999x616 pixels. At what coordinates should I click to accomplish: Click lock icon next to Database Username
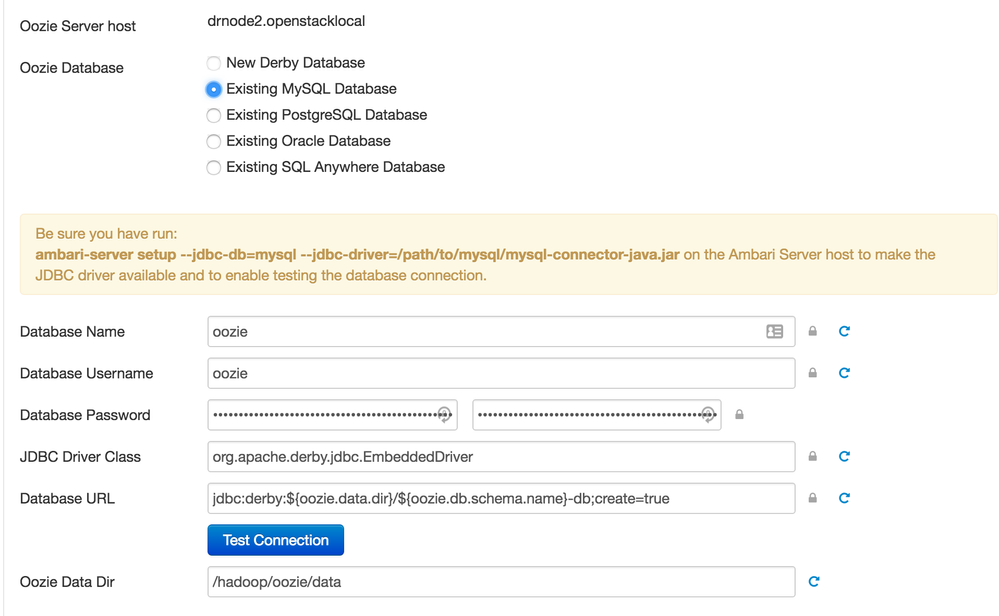(812, 373)
